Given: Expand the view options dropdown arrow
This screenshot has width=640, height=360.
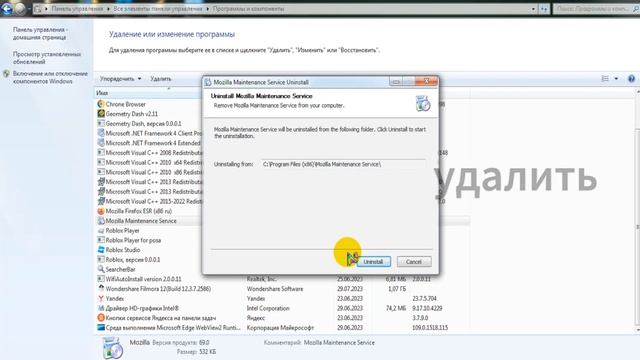Looking at the screenshot, I should [x=616, y=79].
